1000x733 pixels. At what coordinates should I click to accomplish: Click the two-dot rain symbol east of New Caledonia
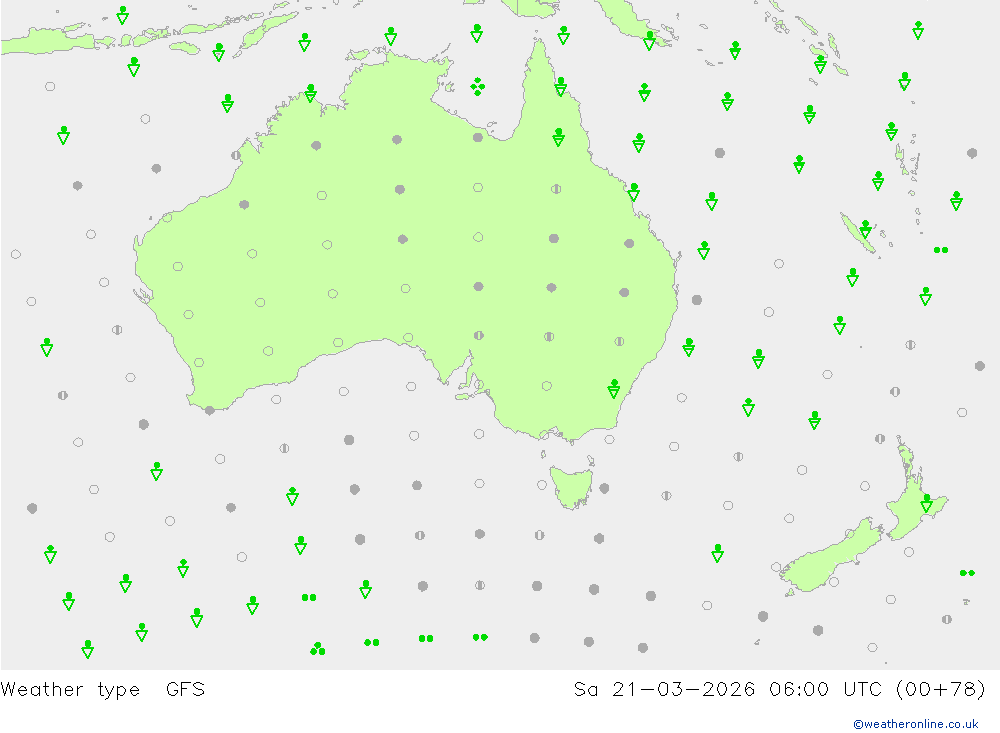click(941, 250)
